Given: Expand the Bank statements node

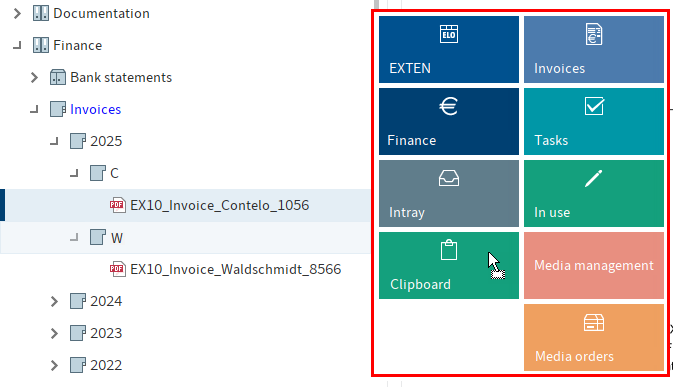Looking at the screenshot, I should (34, 77).
